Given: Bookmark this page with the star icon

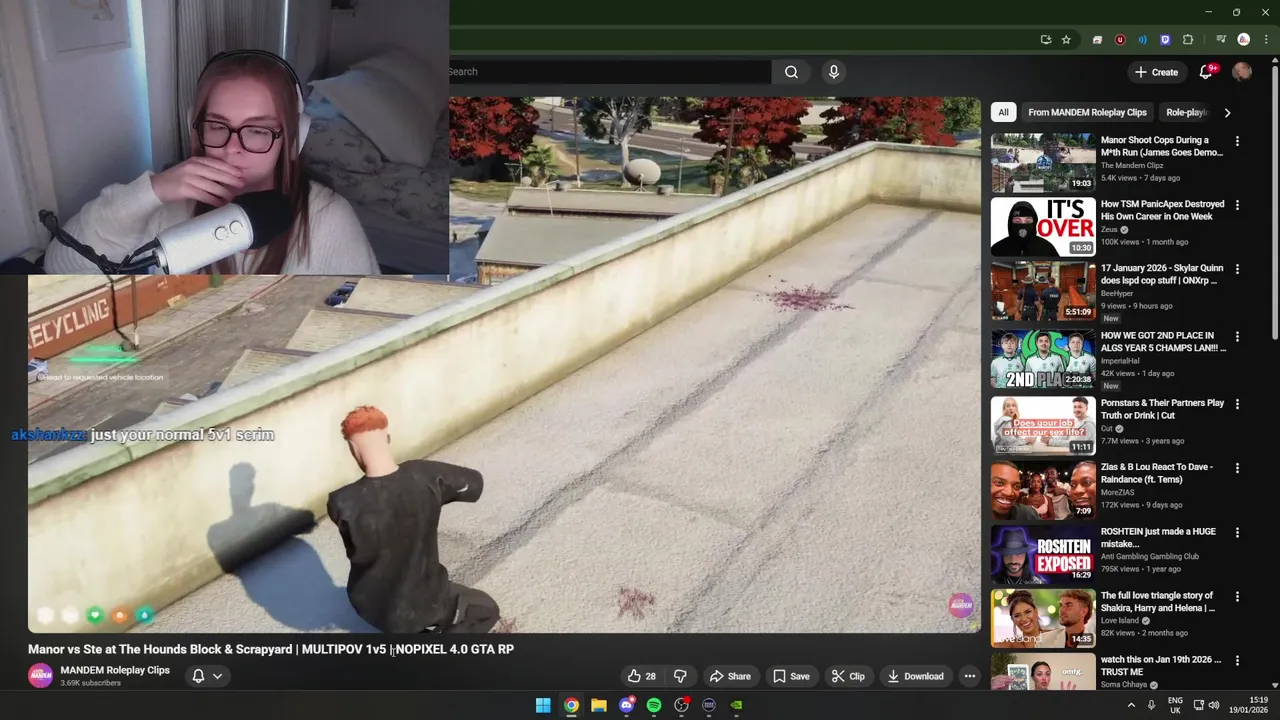Looking at the screenshot, I should pos(1066,40).
